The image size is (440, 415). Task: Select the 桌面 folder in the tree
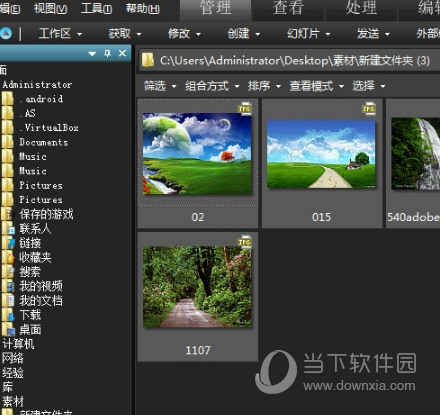pyautogui.click(x=30, y=330)
